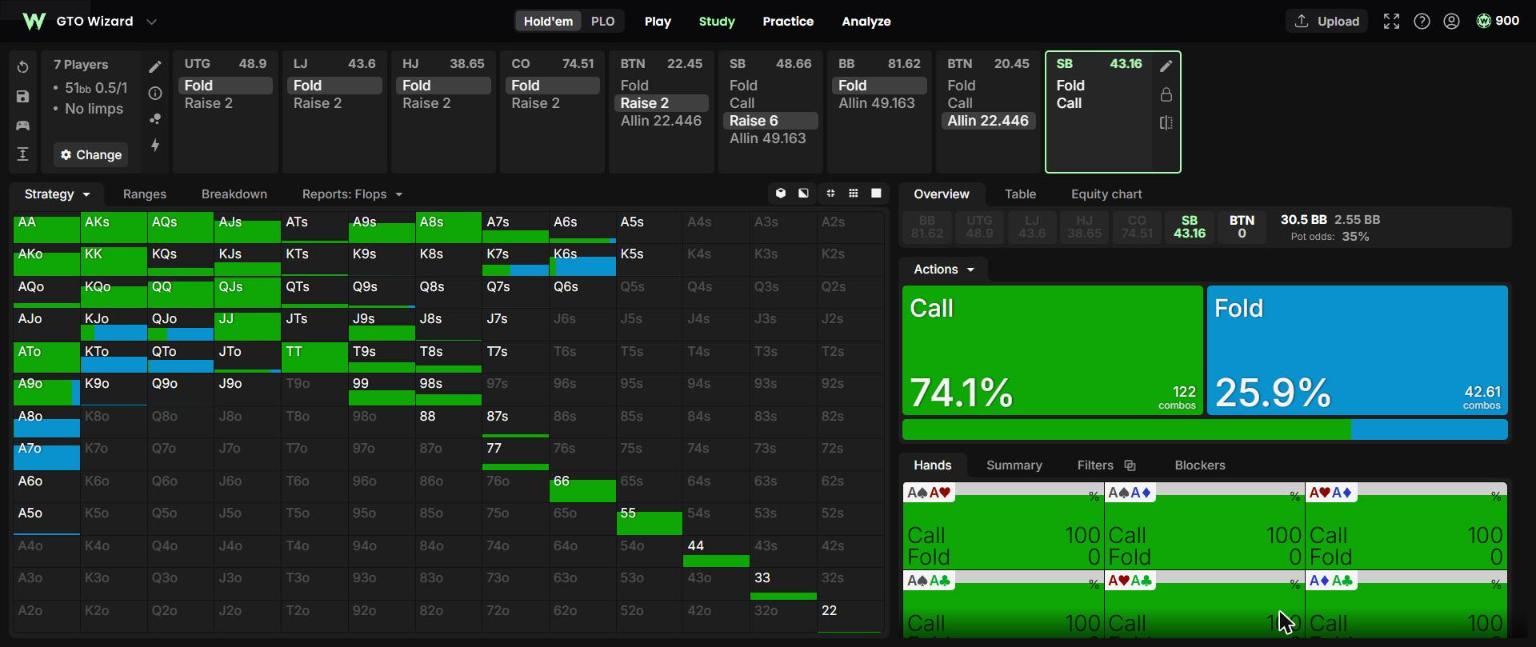
Task: Open the user account profile icon
Action: pos(1452,21)
